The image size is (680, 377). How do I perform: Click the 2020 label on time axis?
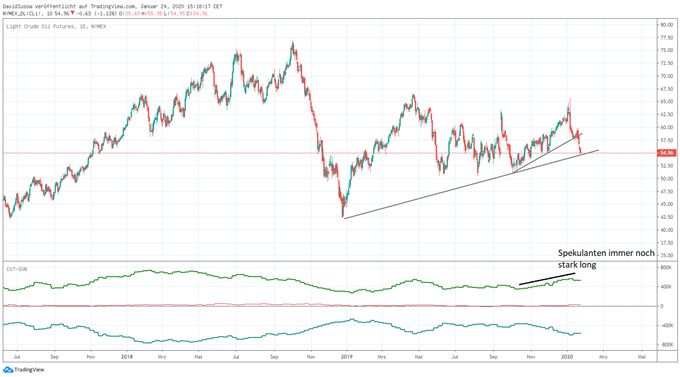567,357
